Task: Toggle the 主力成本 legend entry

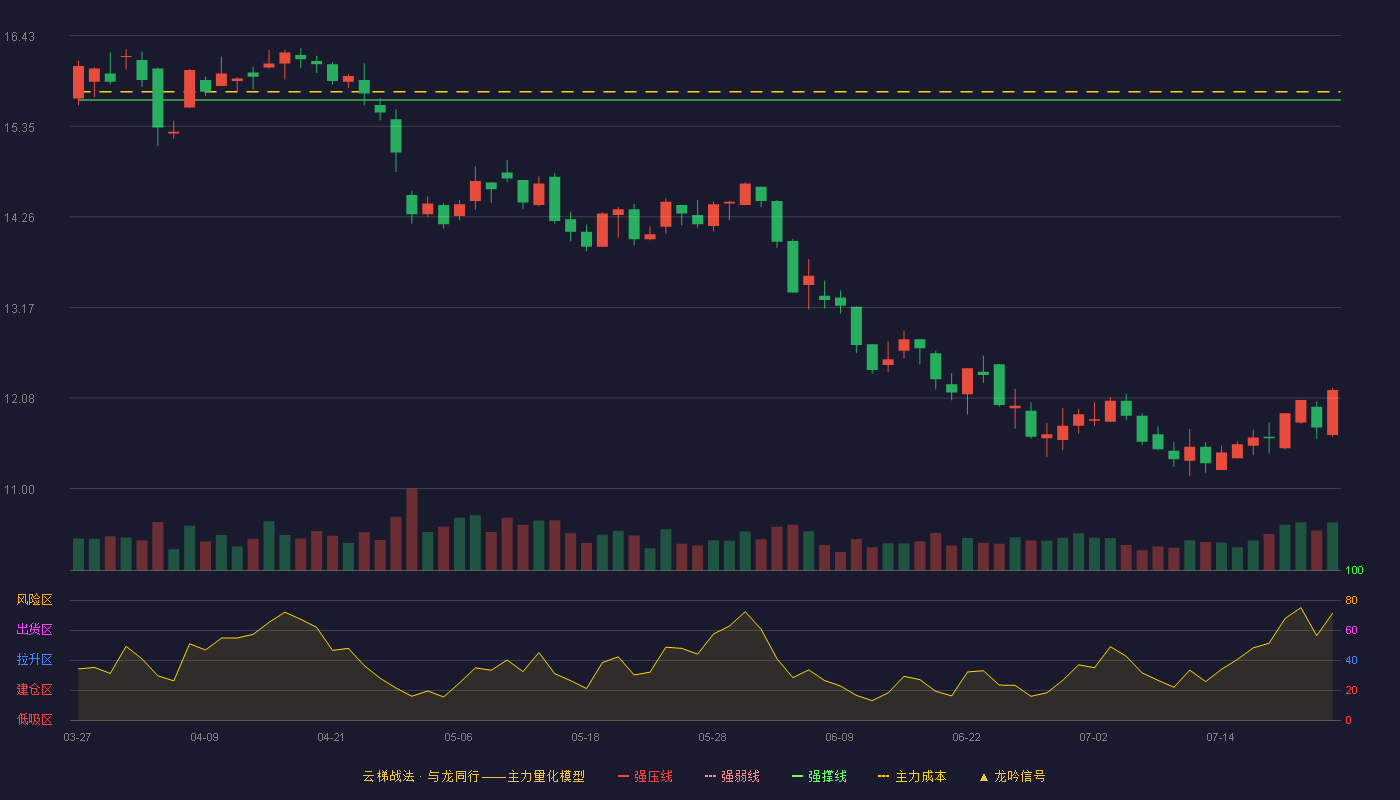Action: (x=911, y=777)
